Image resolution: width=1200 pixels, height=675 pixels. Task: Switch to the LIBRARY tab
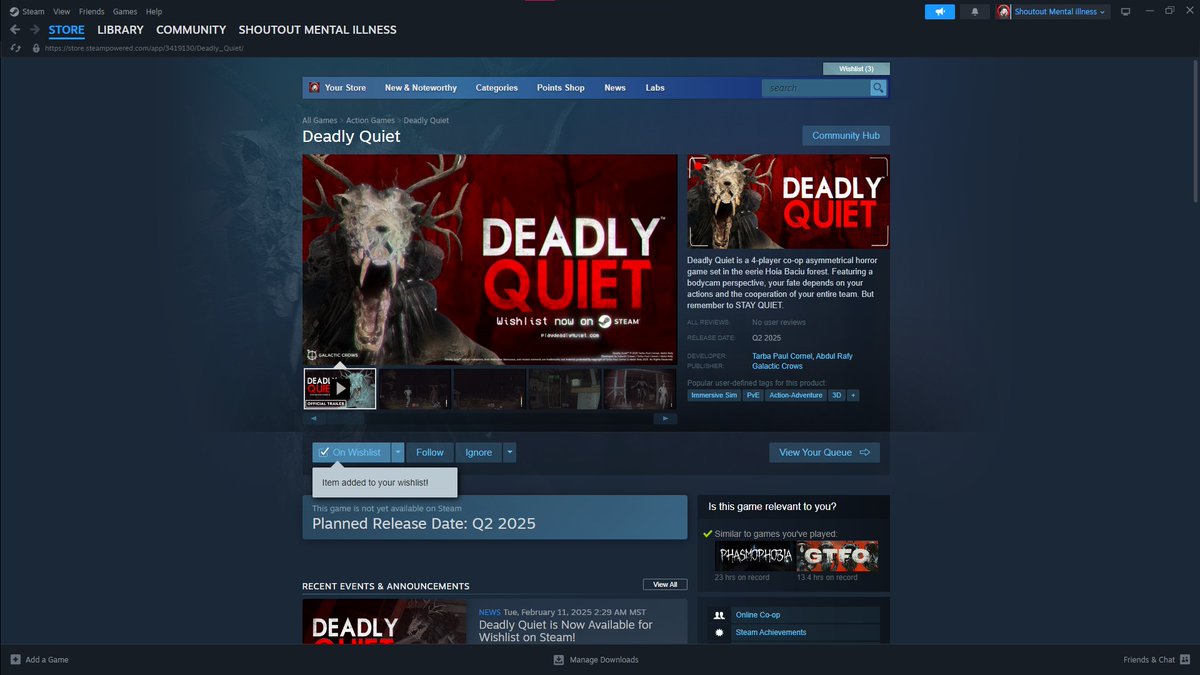point(120,30)
